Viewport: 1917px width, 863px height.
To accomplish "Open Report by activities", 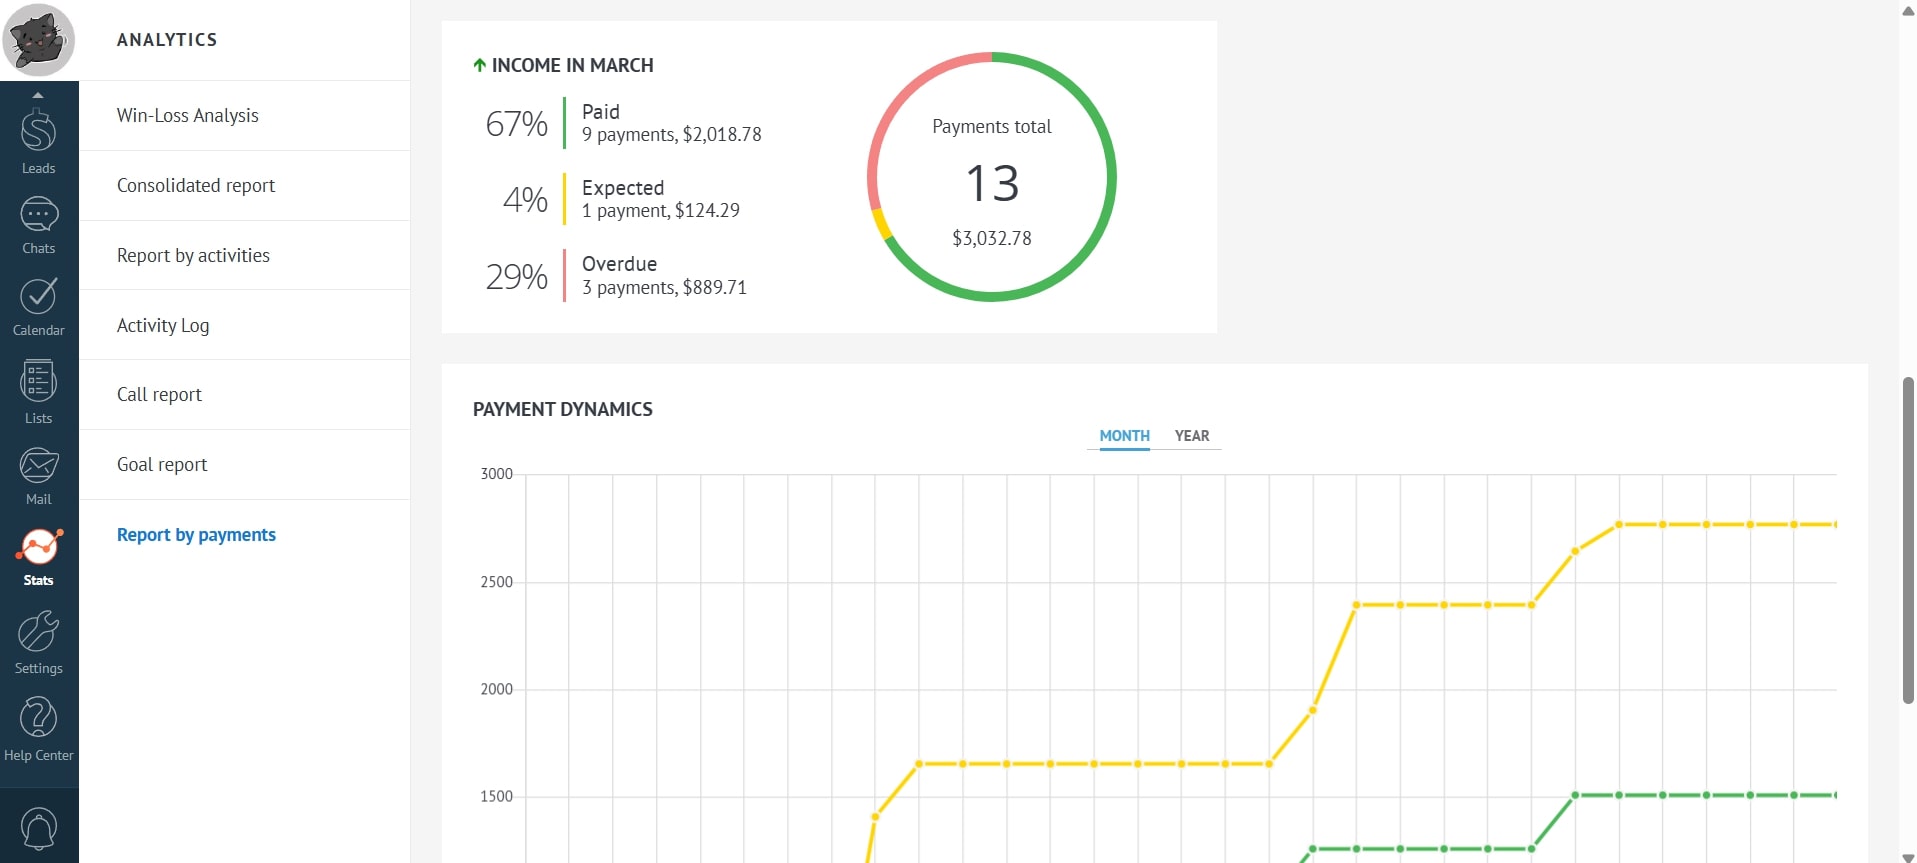I will (x=193, y=255).
